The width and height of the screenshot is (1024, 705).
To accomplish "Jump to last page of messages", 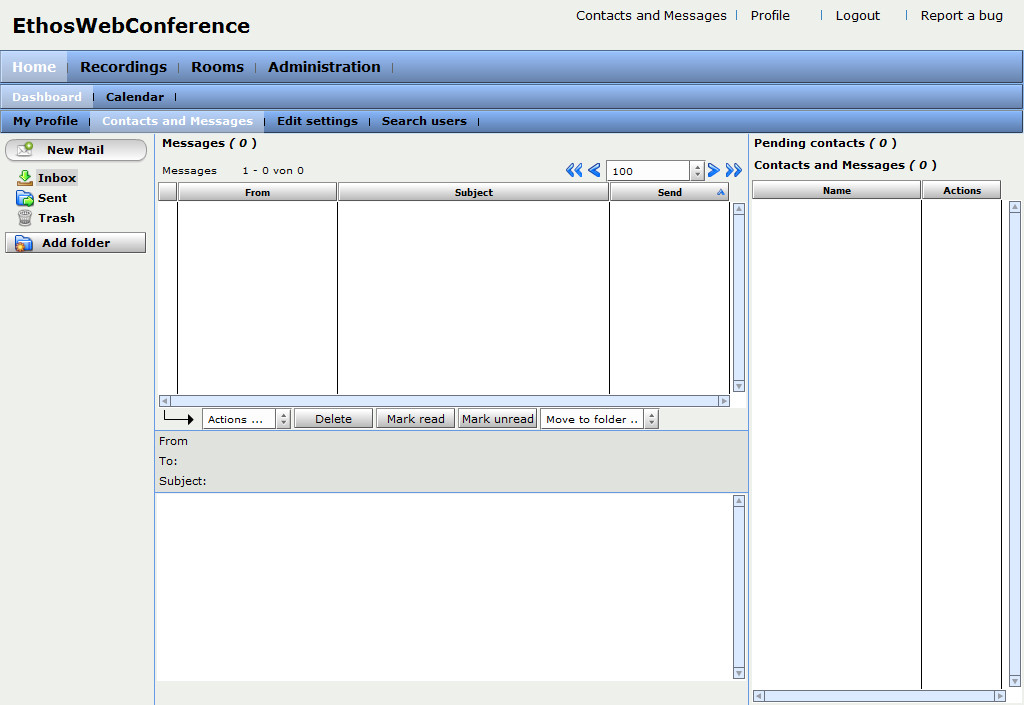I will point(734,171).
